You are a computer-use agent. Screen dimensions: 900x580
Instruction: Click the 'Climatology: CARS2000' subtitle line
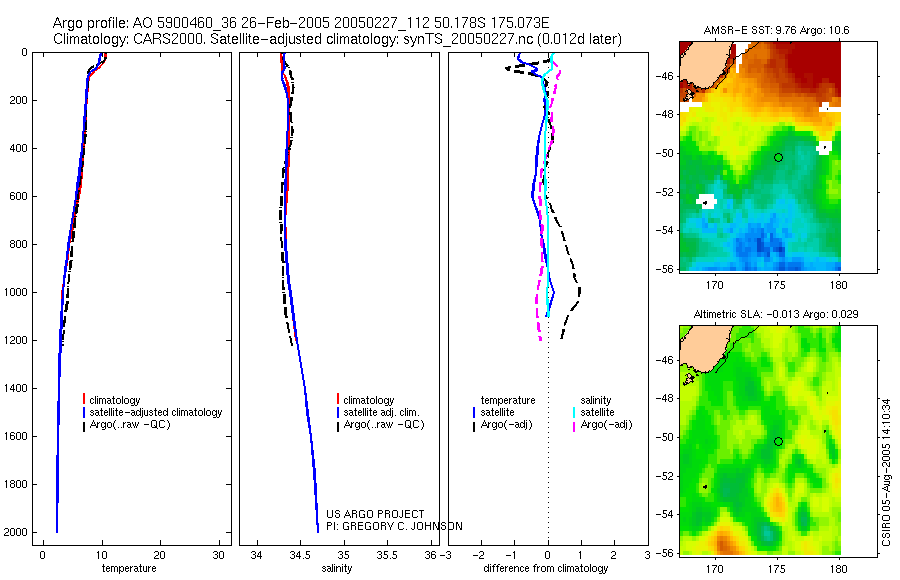point(337,39)
